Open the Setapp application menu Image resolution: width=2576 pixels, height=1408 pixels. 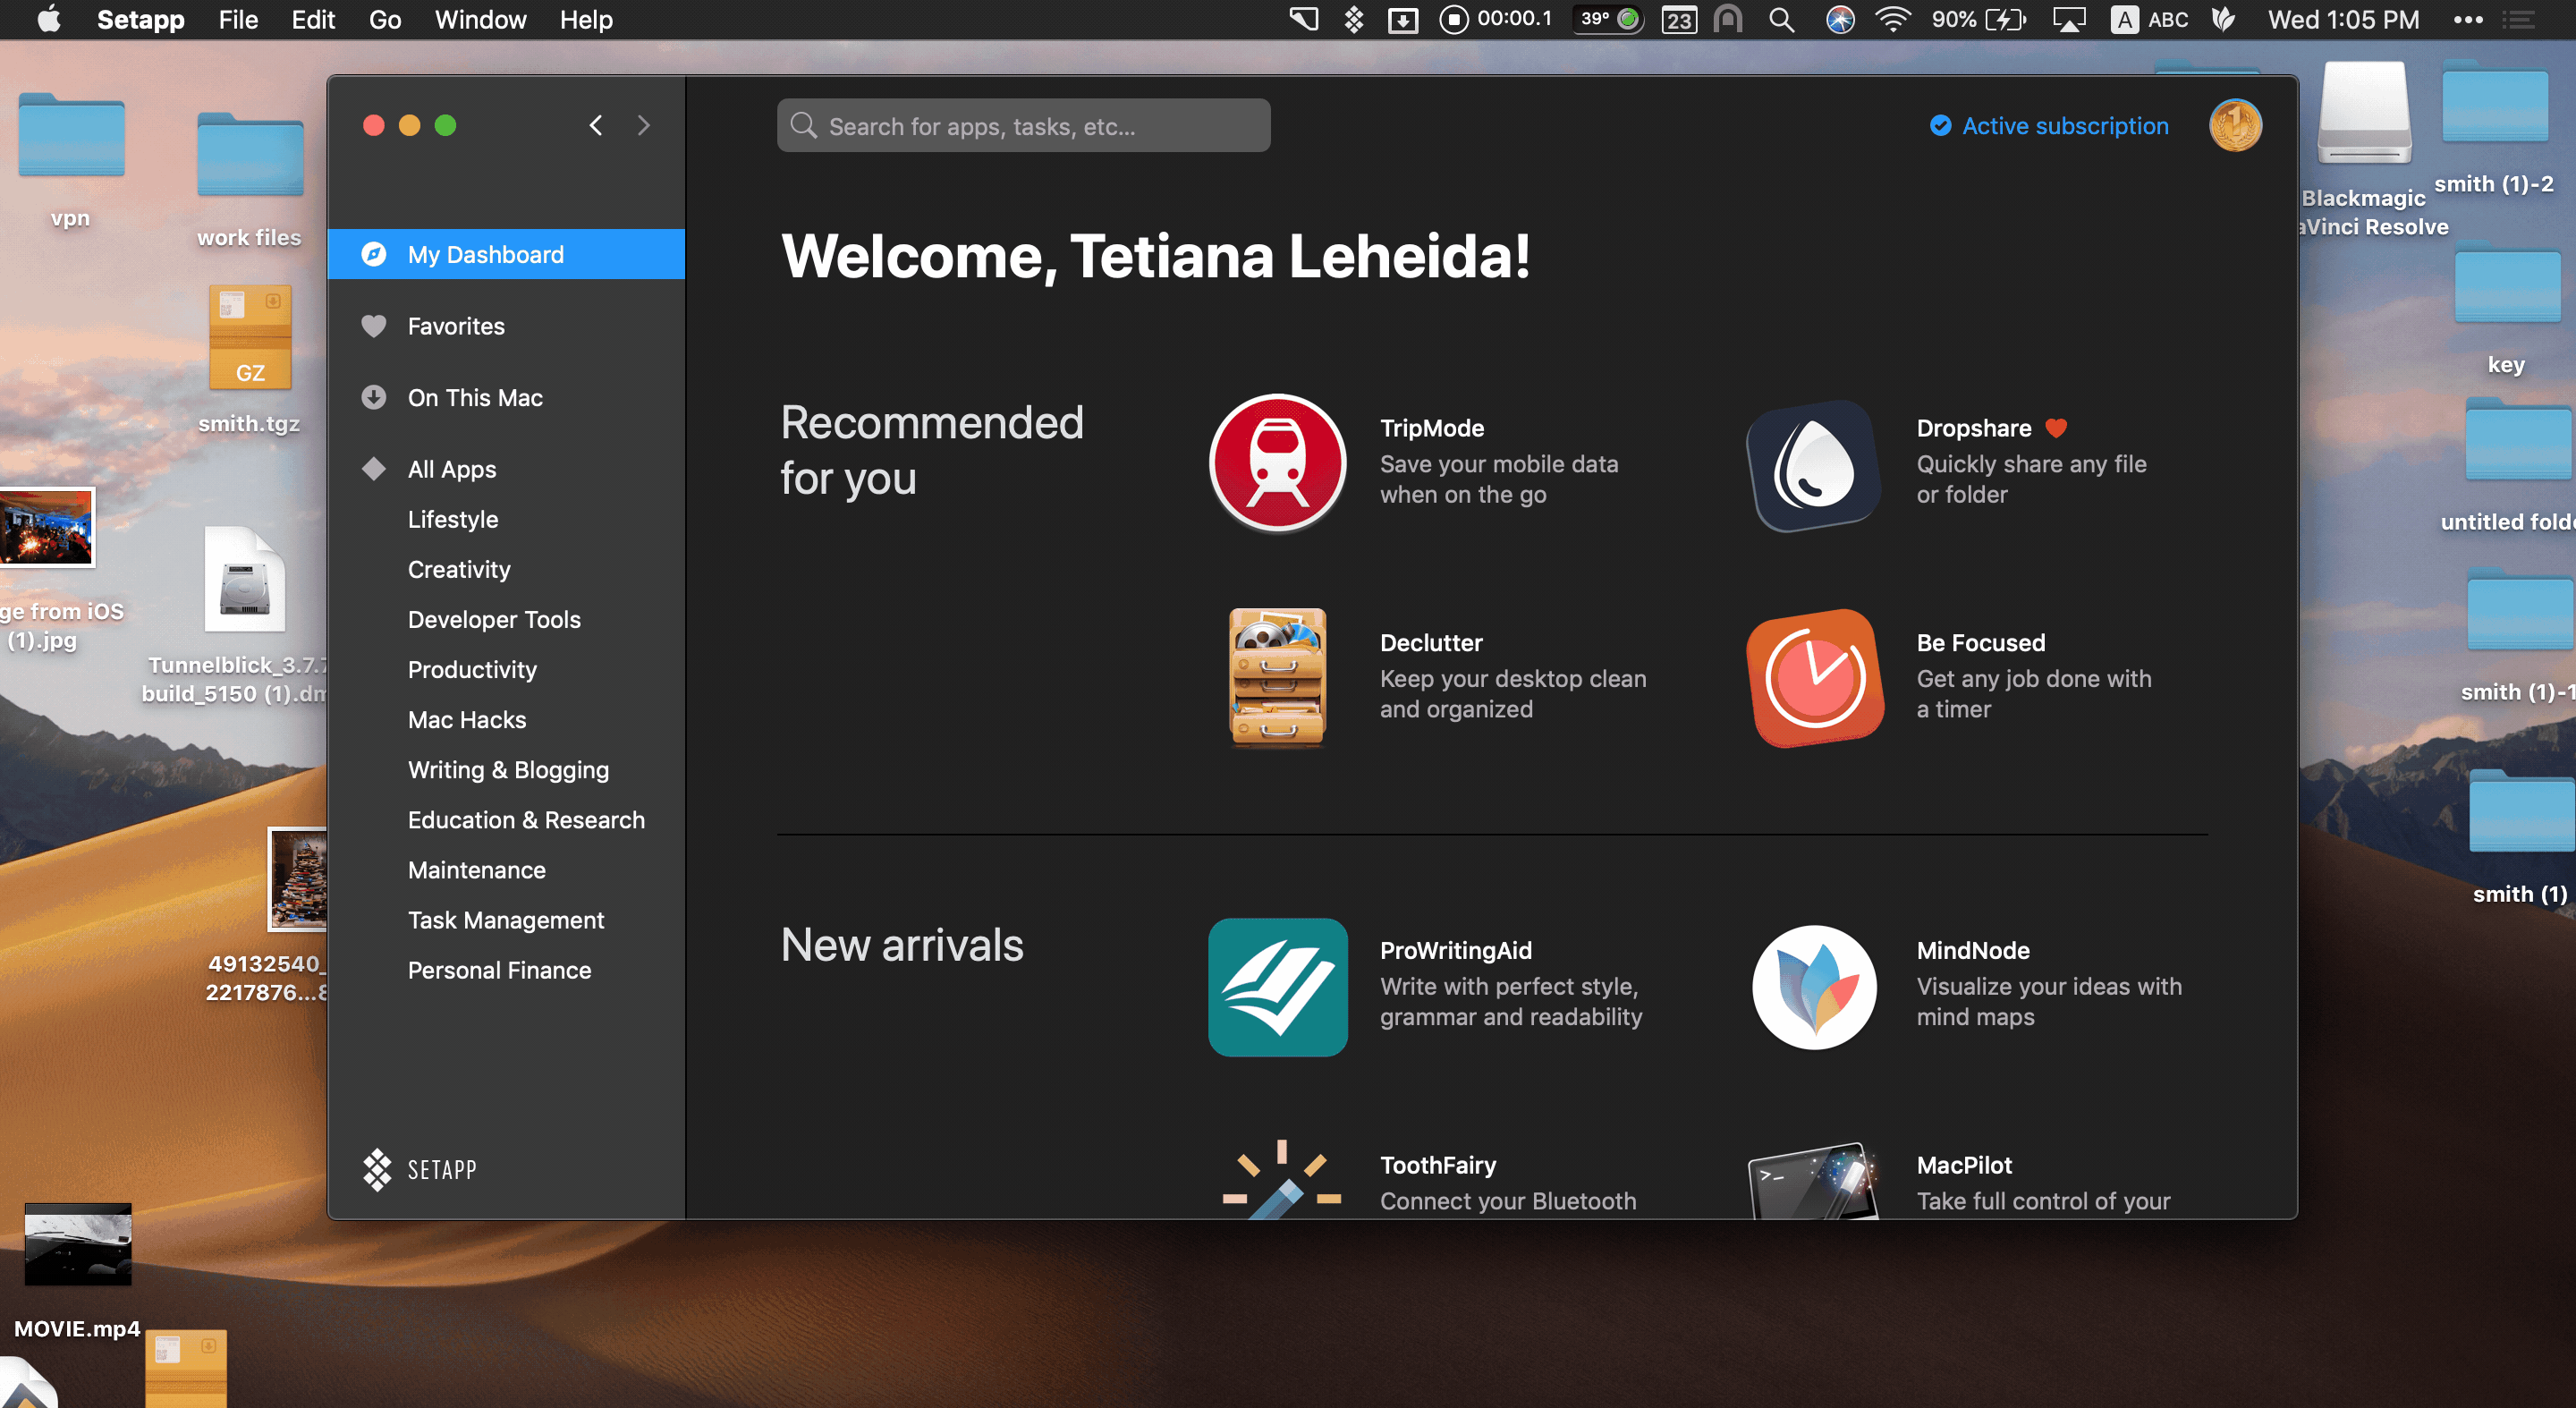coord(141,19)
